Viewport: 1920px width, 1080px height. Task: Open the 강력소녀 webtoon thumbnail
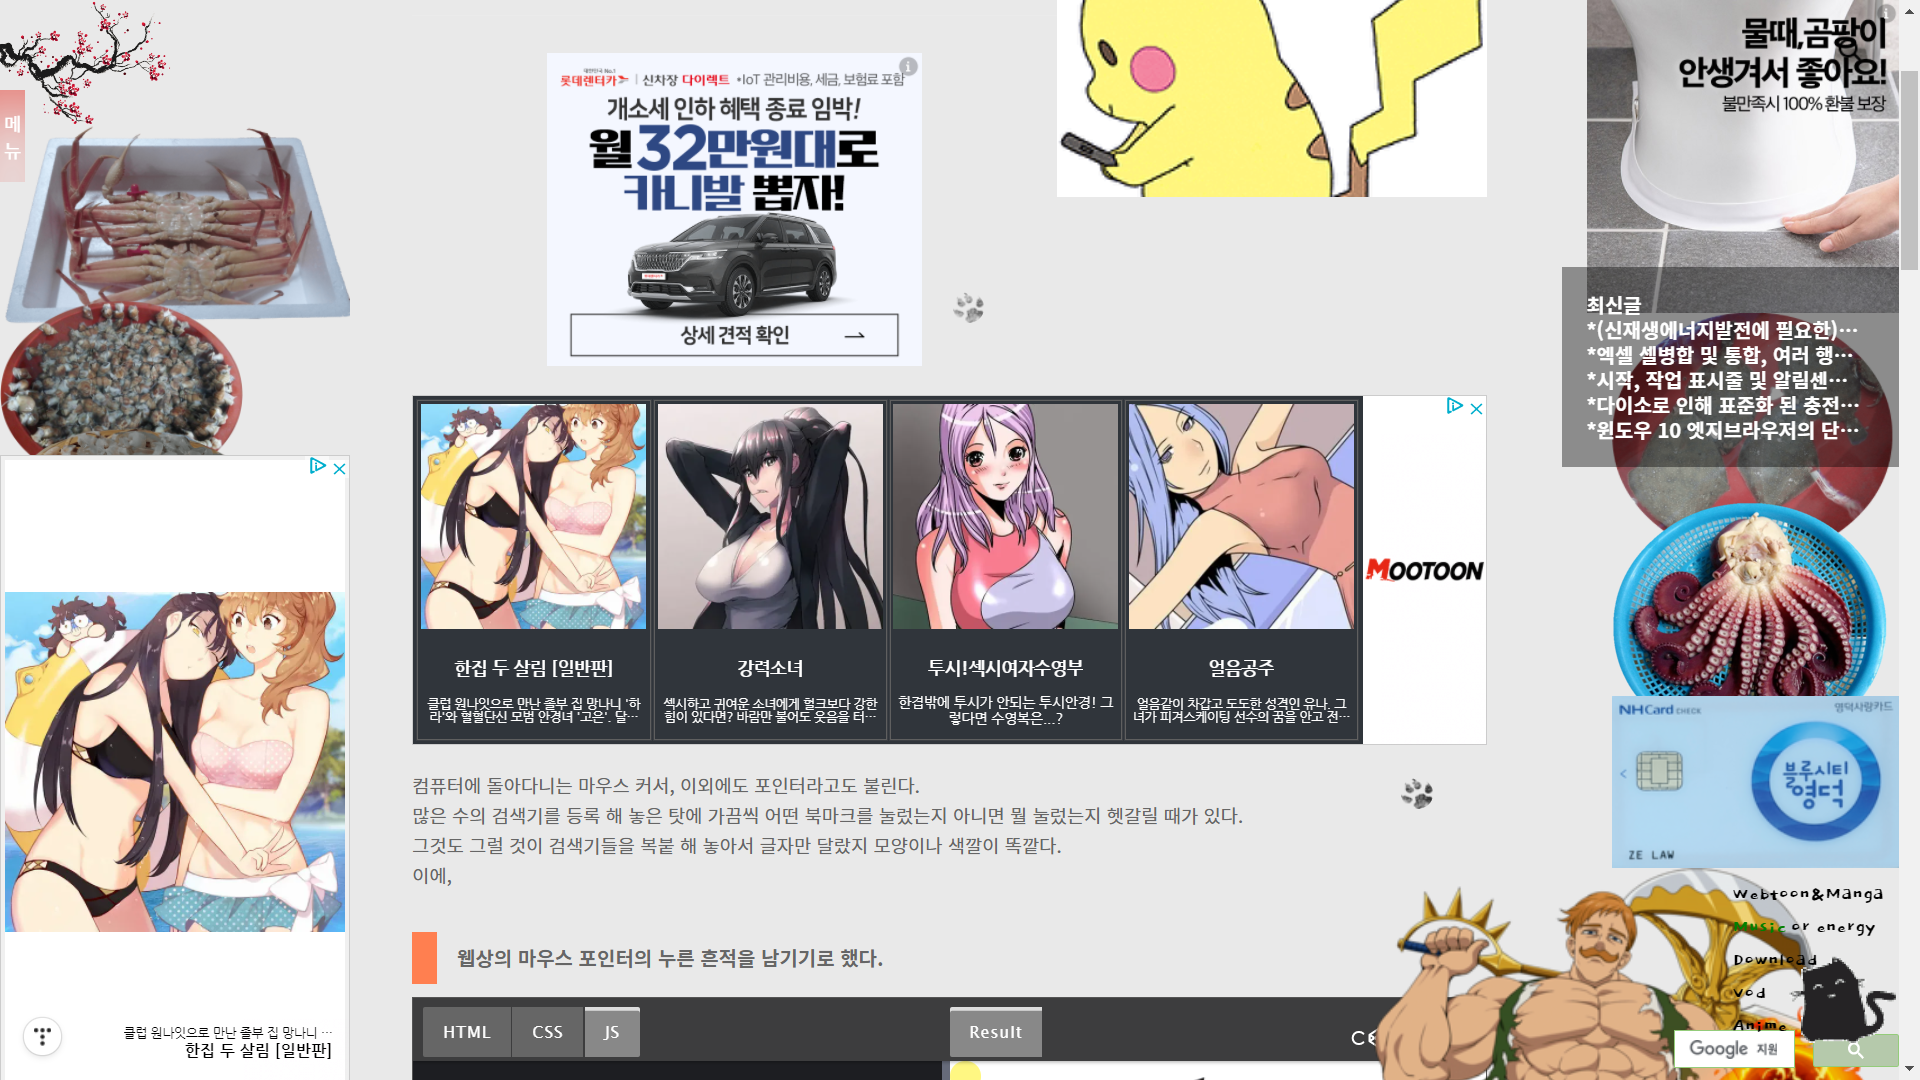(770, 517)
